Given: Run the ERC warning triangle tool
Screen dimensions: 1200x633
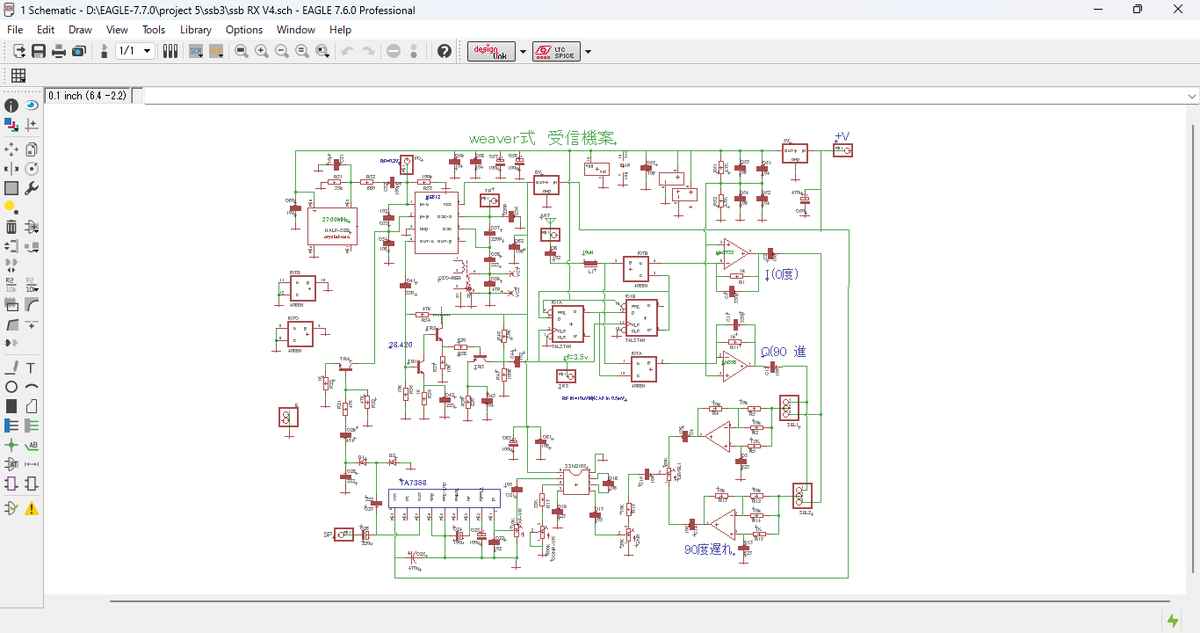Looking at the screenshot, I should tap(31, 508).
